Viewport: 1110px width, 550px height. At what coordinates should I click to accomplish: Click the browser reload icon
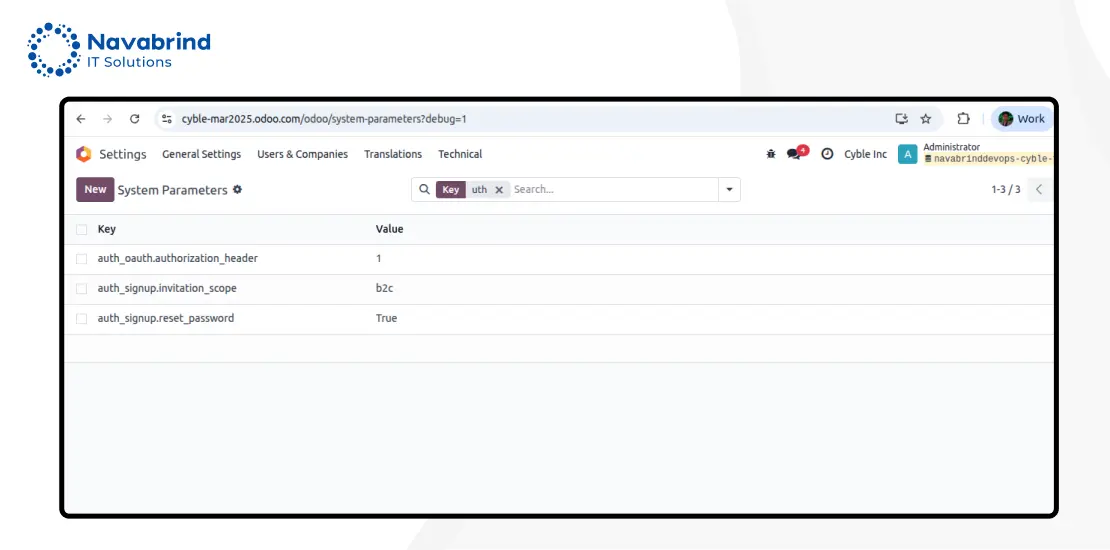[x=135, y=119]
